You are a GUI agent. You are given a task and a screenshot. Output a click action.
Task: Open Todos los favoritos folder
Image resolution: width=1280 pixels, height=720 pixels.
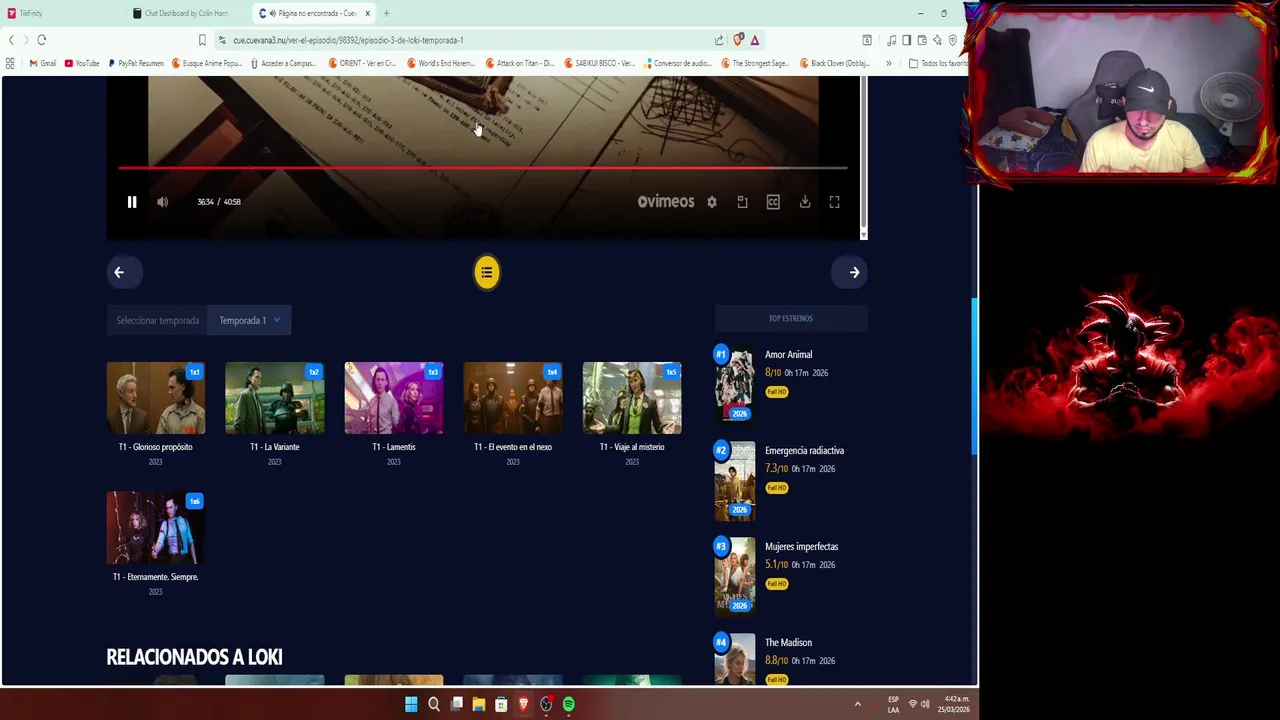click(x=938, y=63)
